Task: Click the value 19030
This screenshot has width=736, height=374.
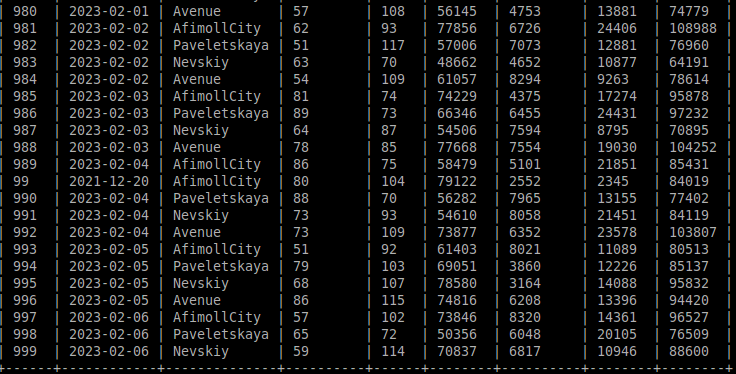Action: click(617, 147)
